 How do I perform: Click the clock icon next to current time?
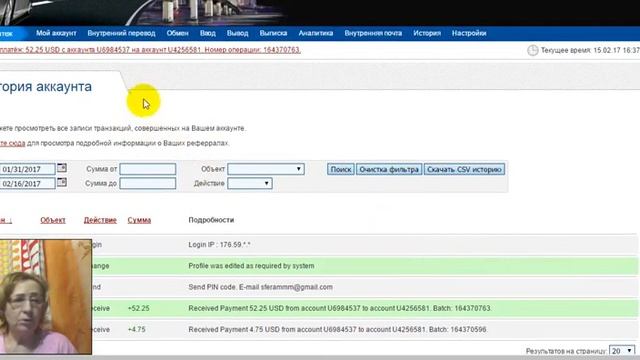point(532,50)
